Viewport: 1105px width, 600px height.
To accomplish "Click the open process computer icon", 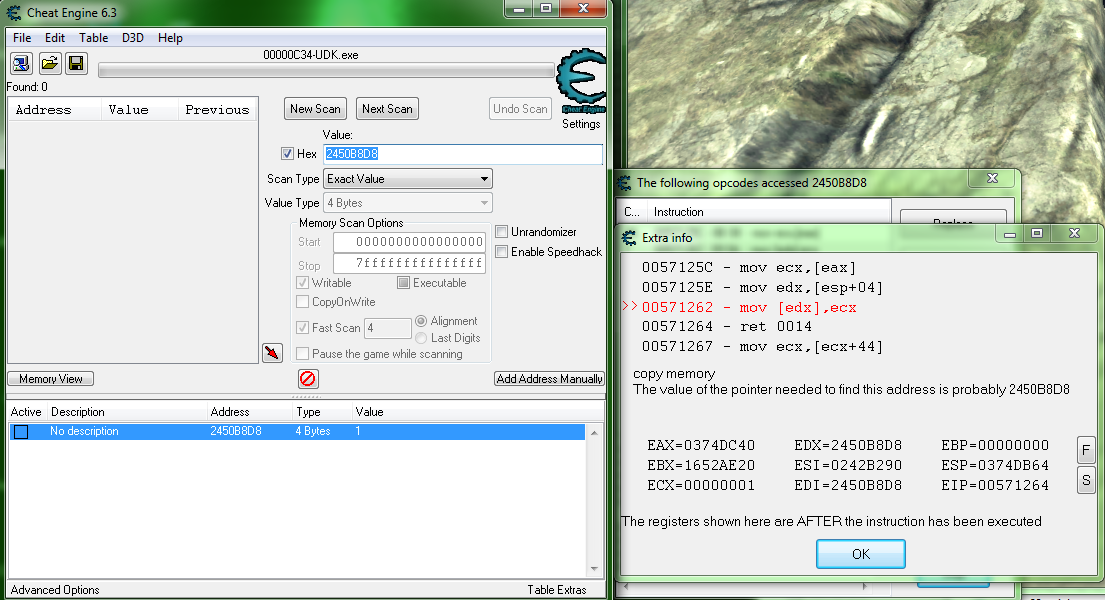I will pyautogui.click(x=21, y=64).
